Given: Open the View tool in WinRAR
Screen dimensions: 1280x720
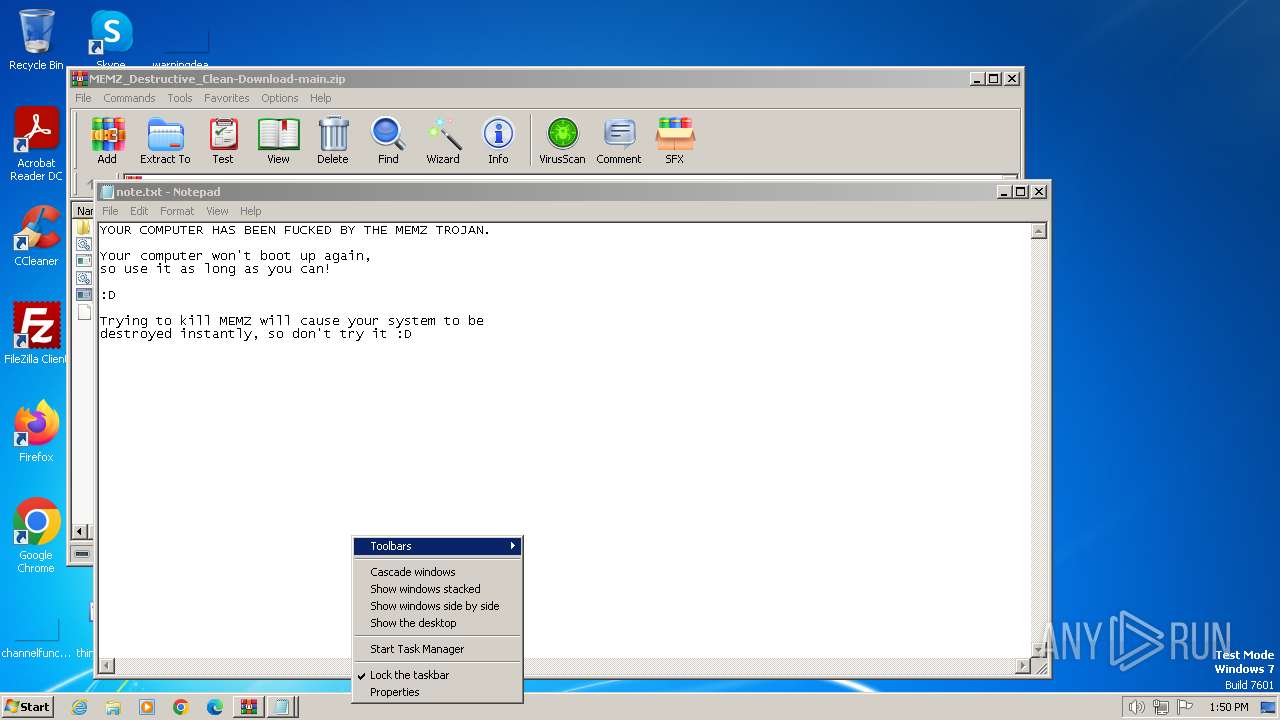Looking at the screenshot, I should point(278,140).
